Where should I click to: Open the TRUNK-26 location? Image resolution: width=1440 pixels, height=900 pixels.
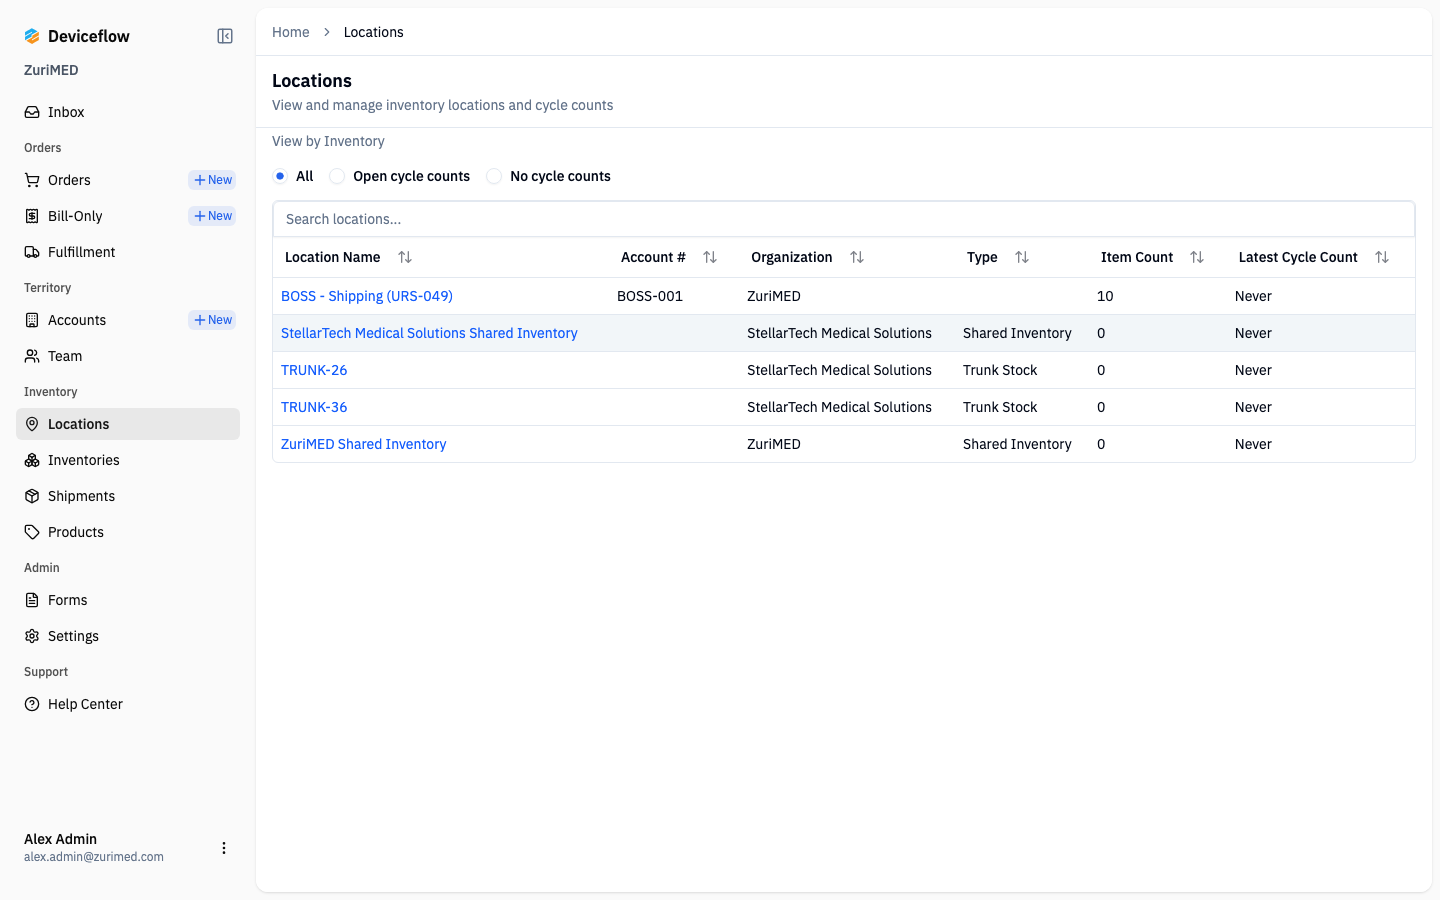click(314, 370)
